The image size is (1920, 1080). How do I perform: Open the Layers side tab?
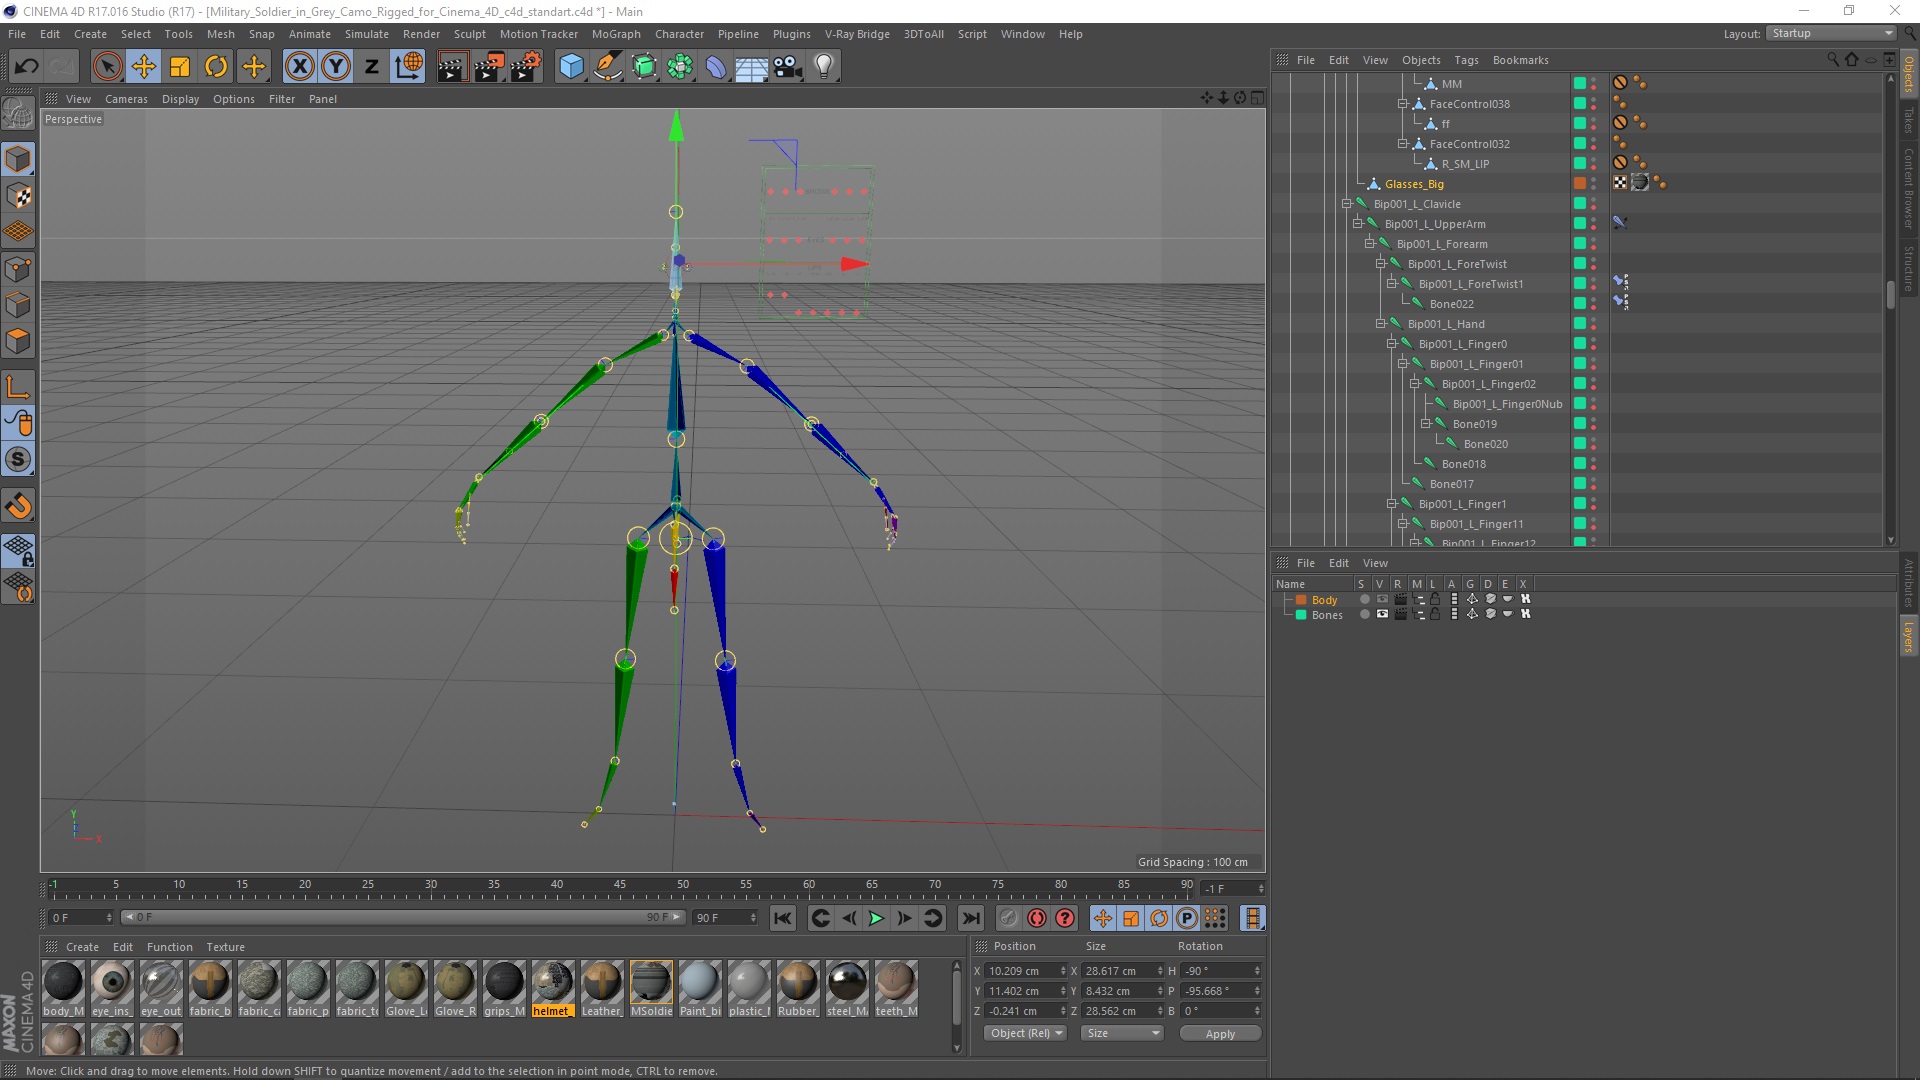(x=1909, y=637)
